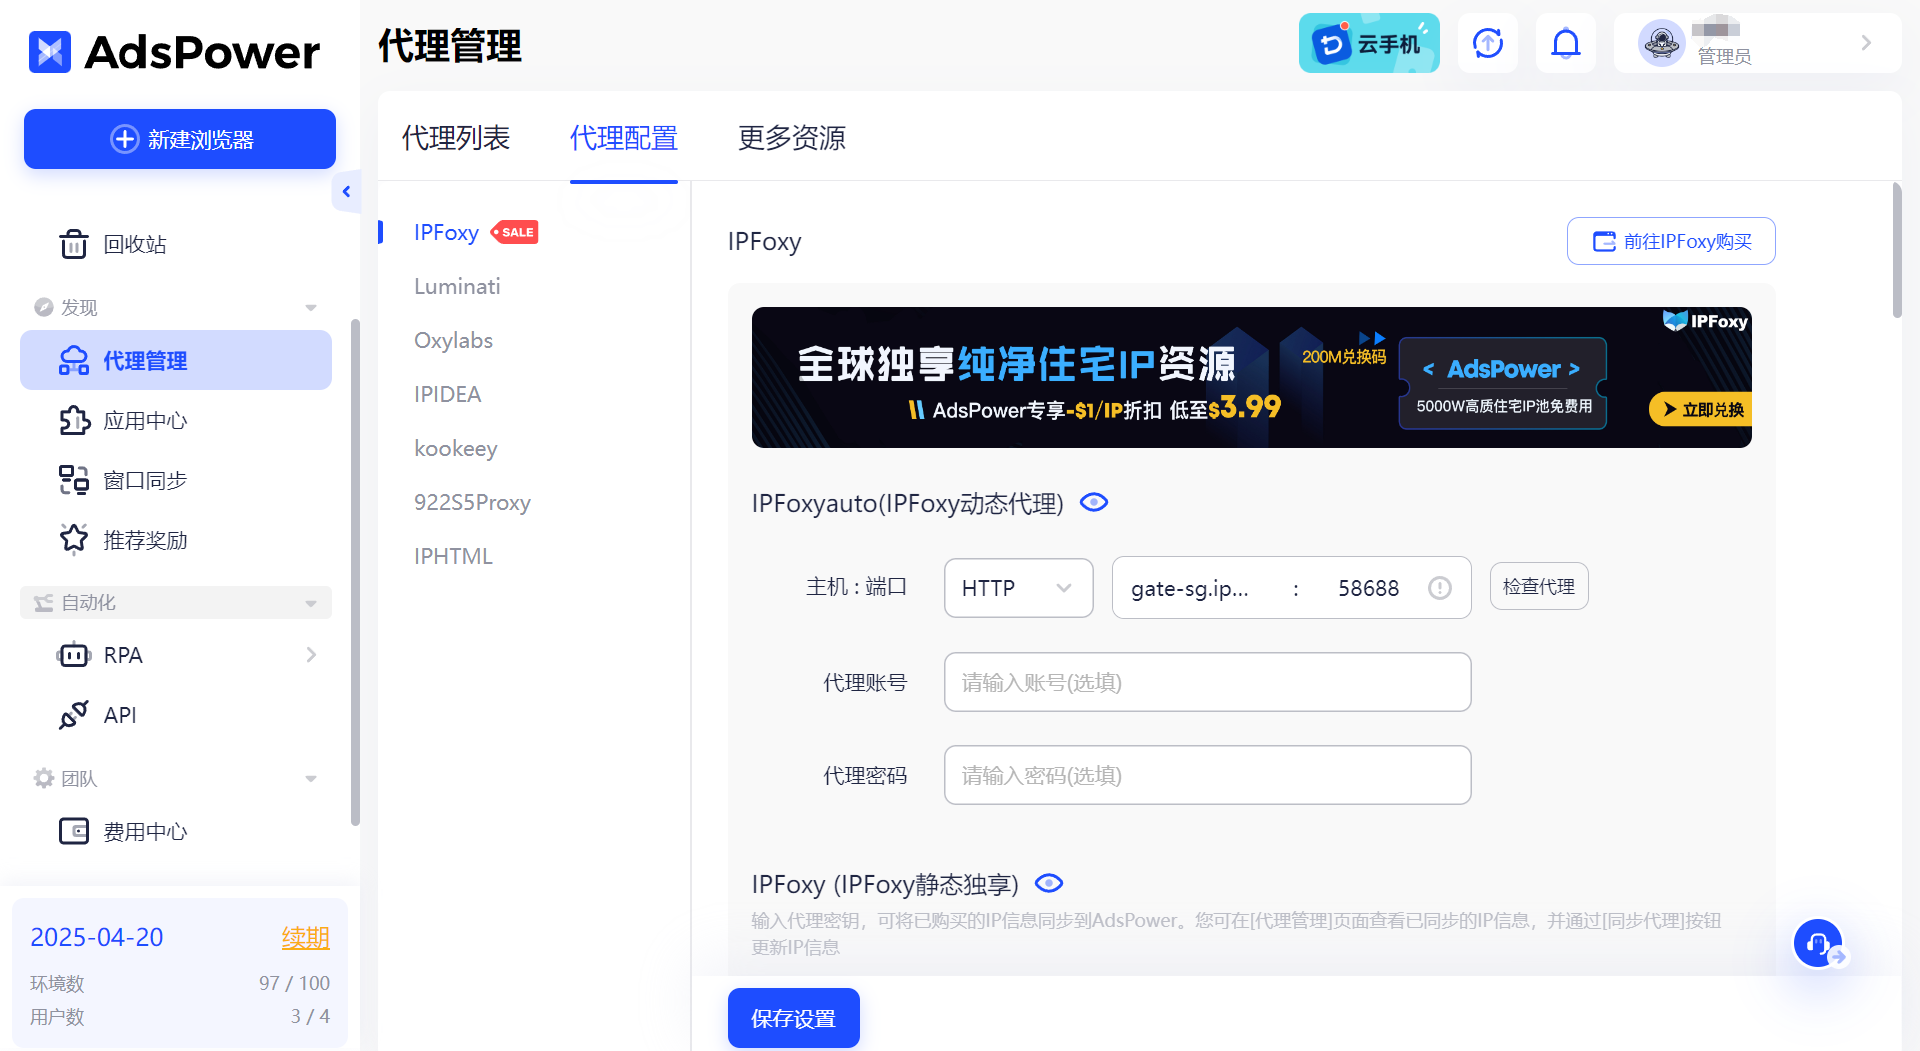Select kookeey provider
The image size is (1920, 1051).
click(x=455, y=448)
